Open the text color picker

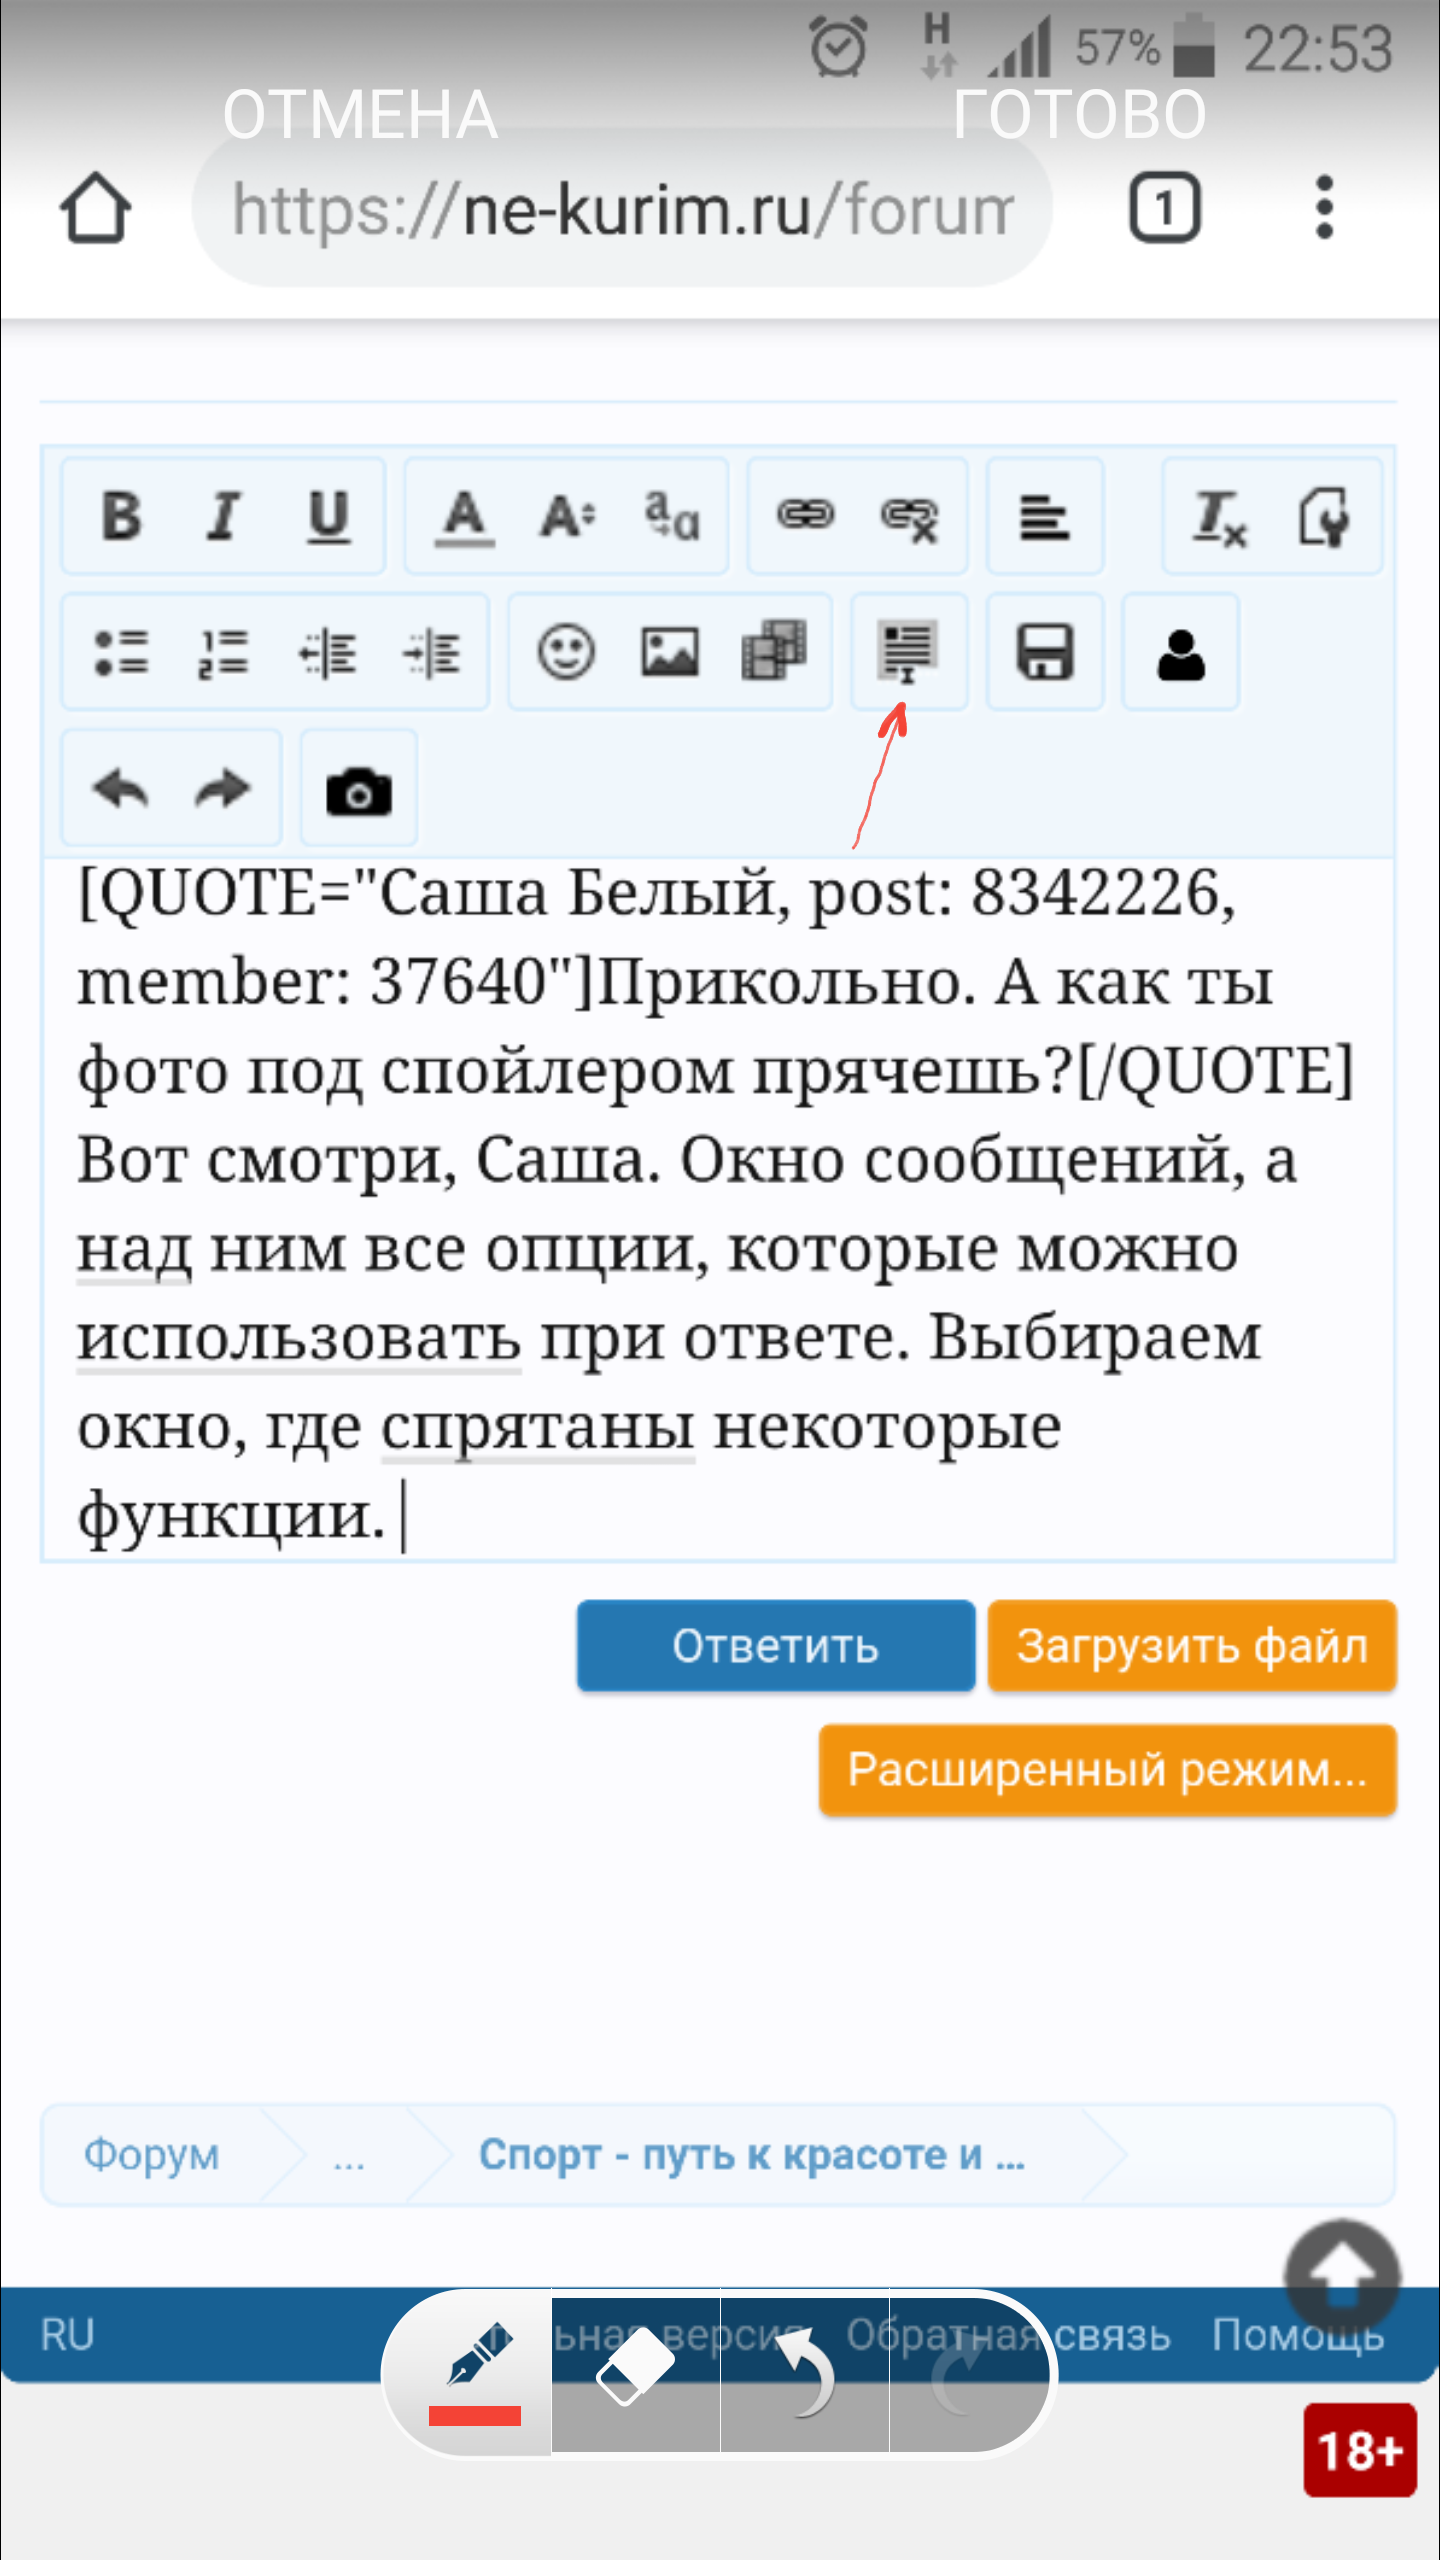pos(464,517)
